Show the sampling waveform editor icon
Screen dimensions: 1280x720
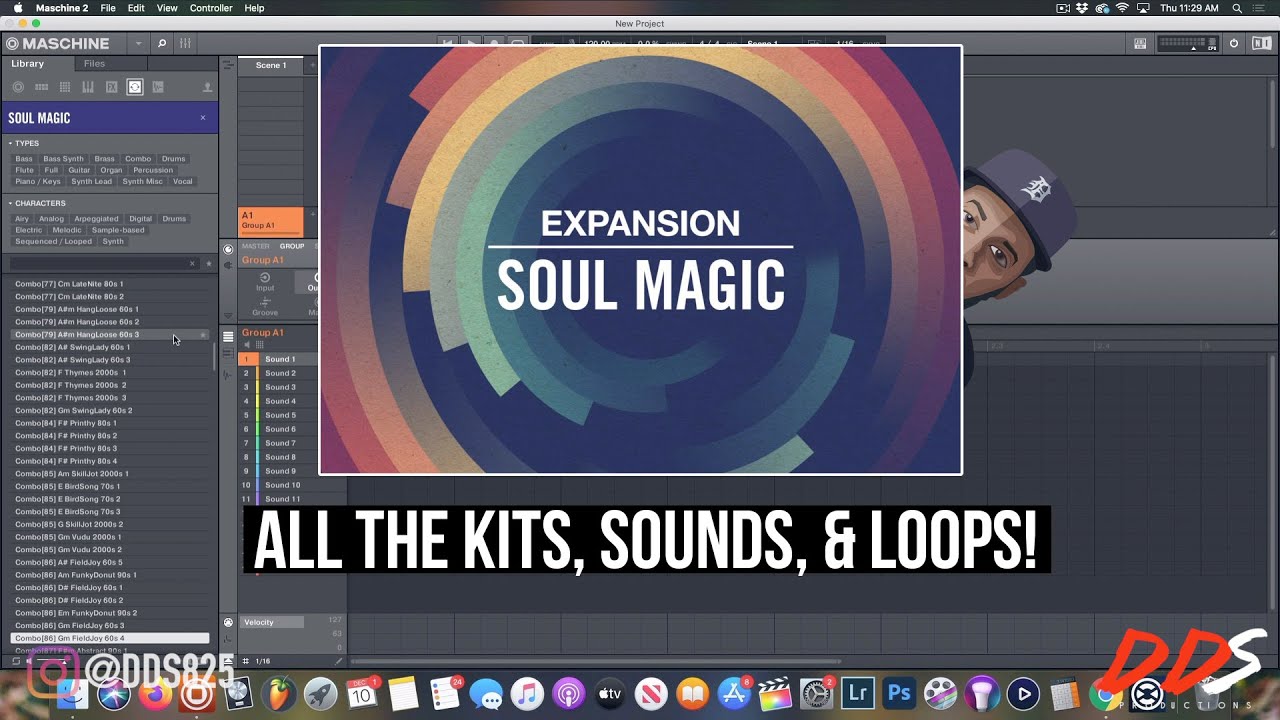[x=228, y=374]
